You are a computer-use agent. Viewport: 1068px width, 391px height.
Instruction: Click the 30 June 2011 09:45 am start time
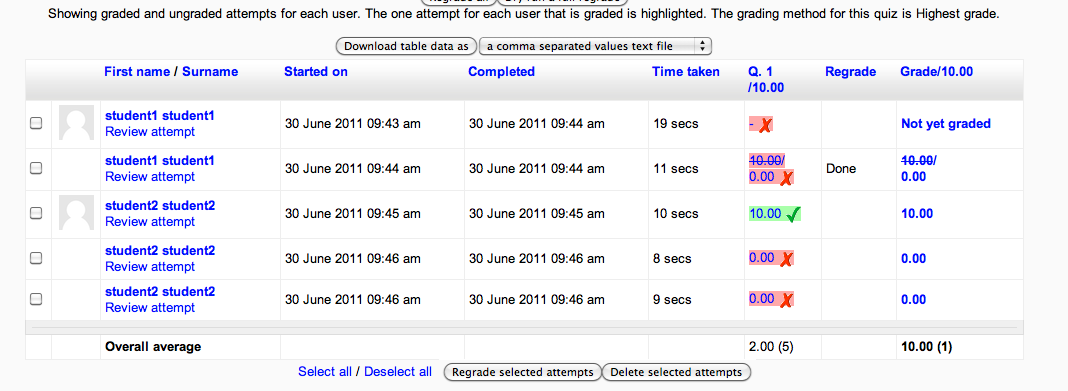point(353,213)
